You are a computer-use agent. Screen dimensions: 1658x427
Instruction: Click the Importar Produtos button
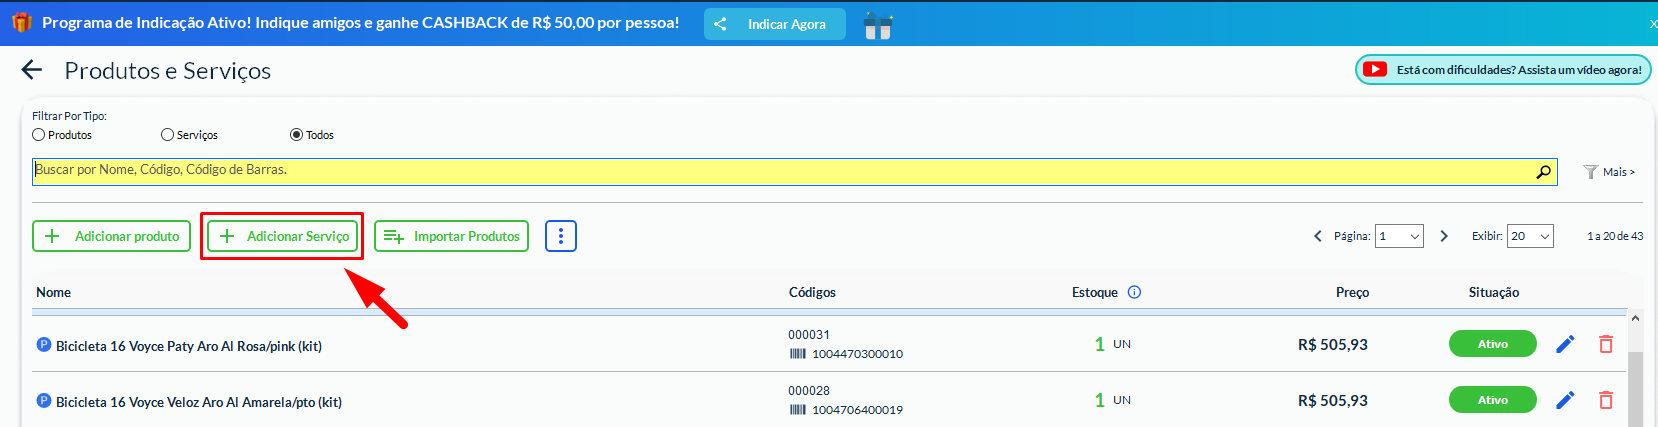pos(451,236)
